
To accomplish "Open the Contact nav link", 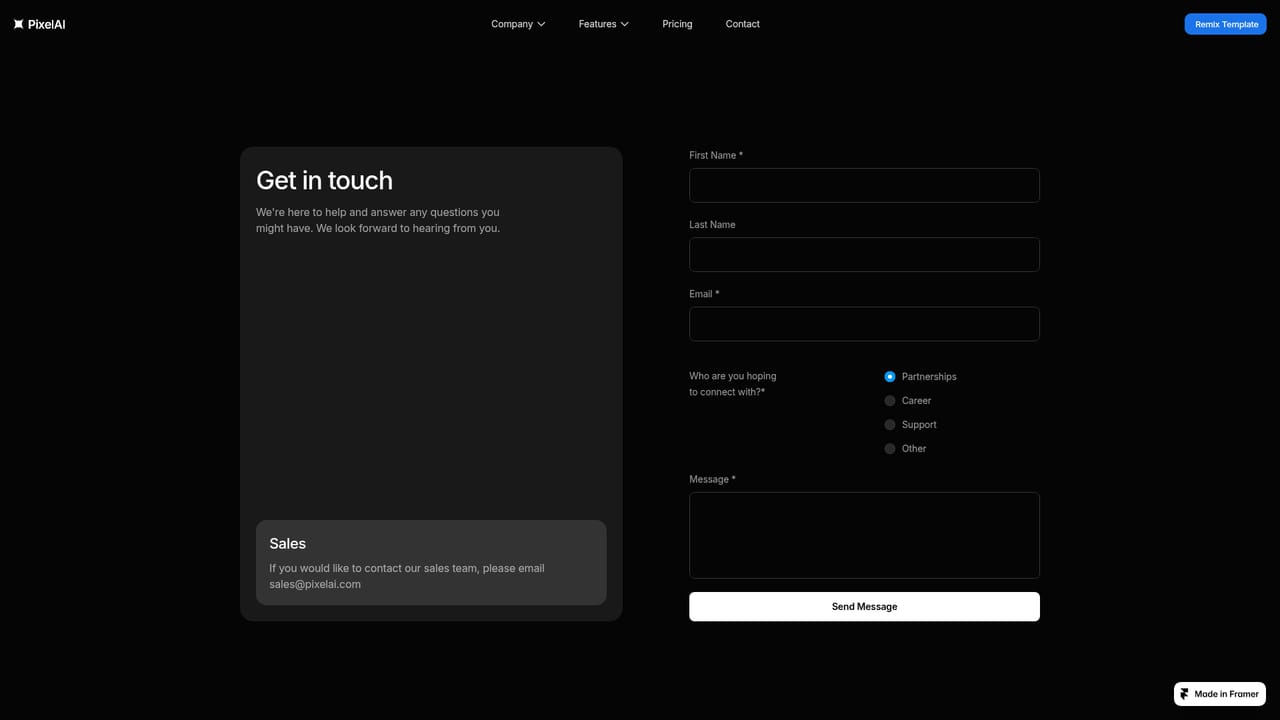I will click(x=743, y=24).
